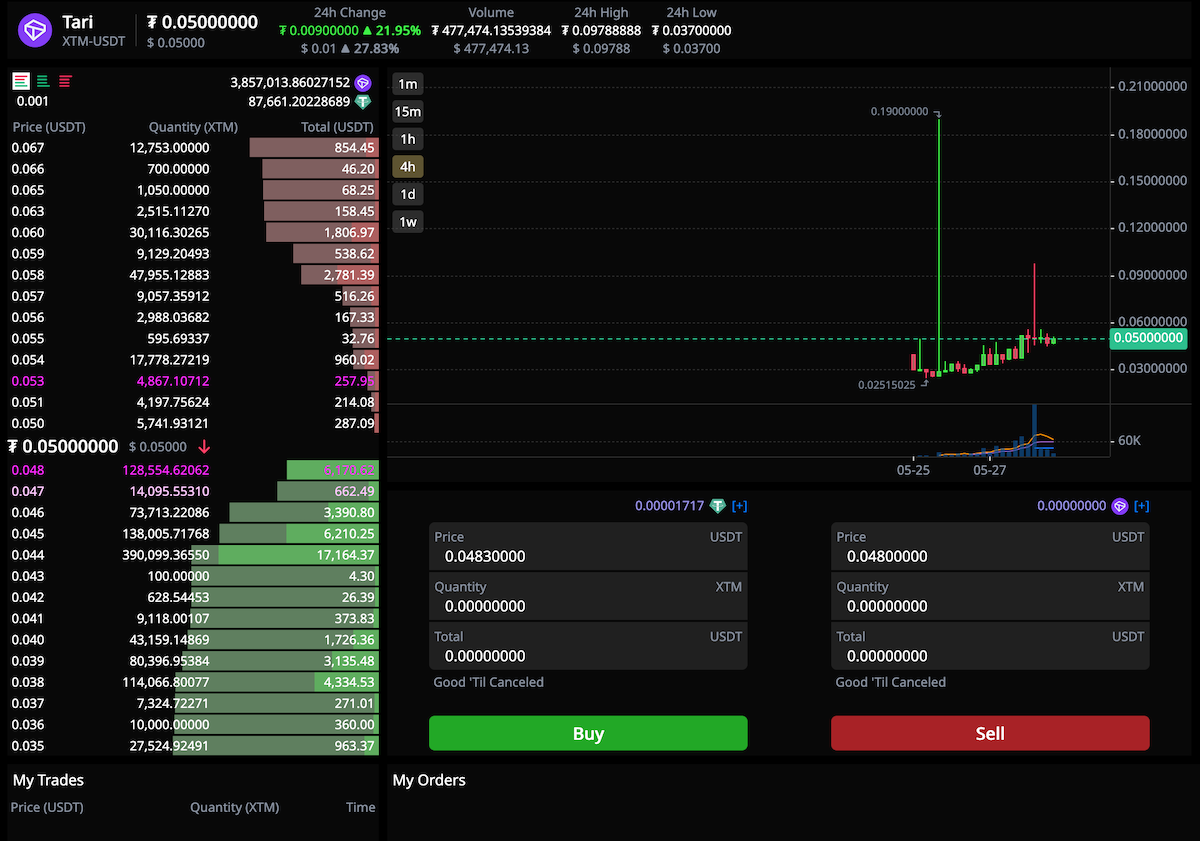Click the Time column header in My Trades
This screenshot has height=841, width=1200.
(360, 807)
